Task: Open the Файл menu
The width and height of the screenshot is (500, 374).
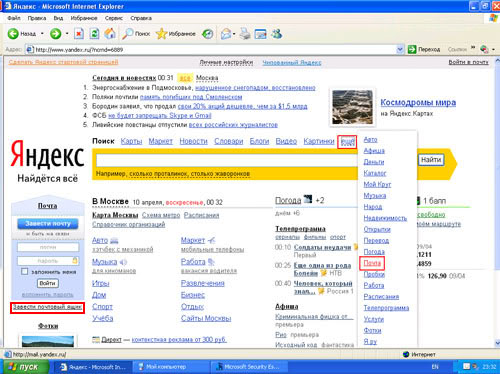Action: [x=14, y=18]
